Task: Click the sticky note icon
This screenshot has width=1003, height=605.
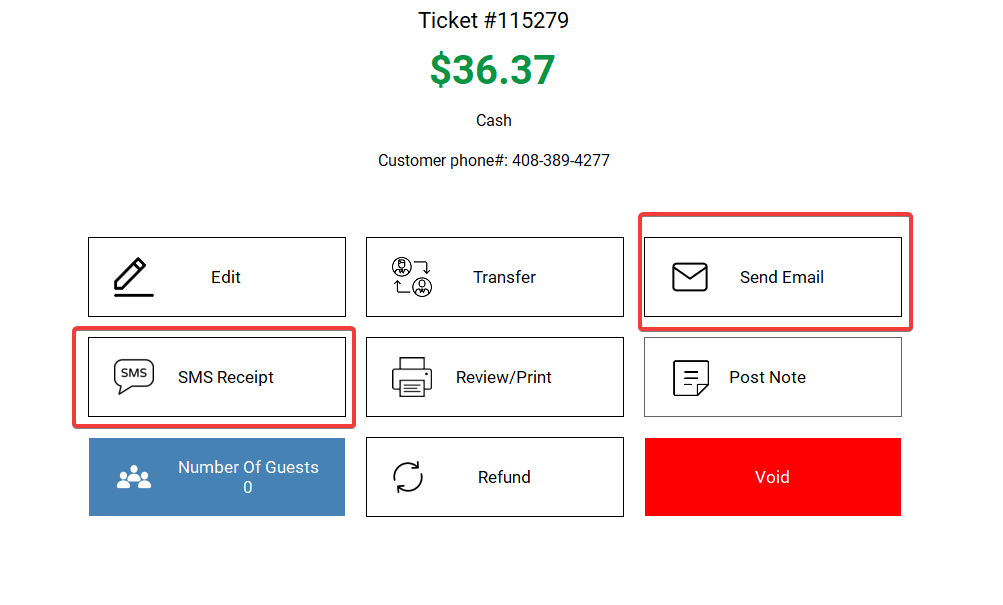Action: coord(691,377)
